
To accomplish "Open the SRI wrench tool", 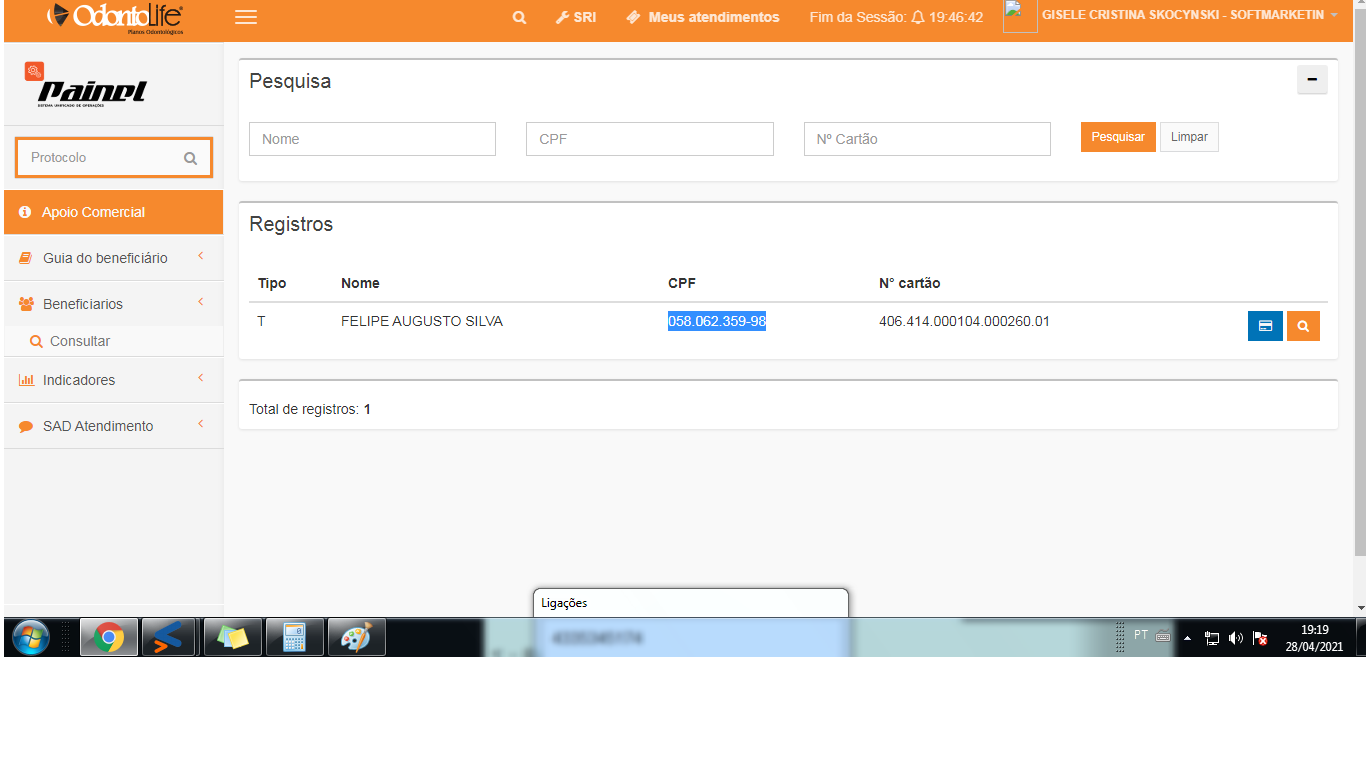I will pos(576,17).
